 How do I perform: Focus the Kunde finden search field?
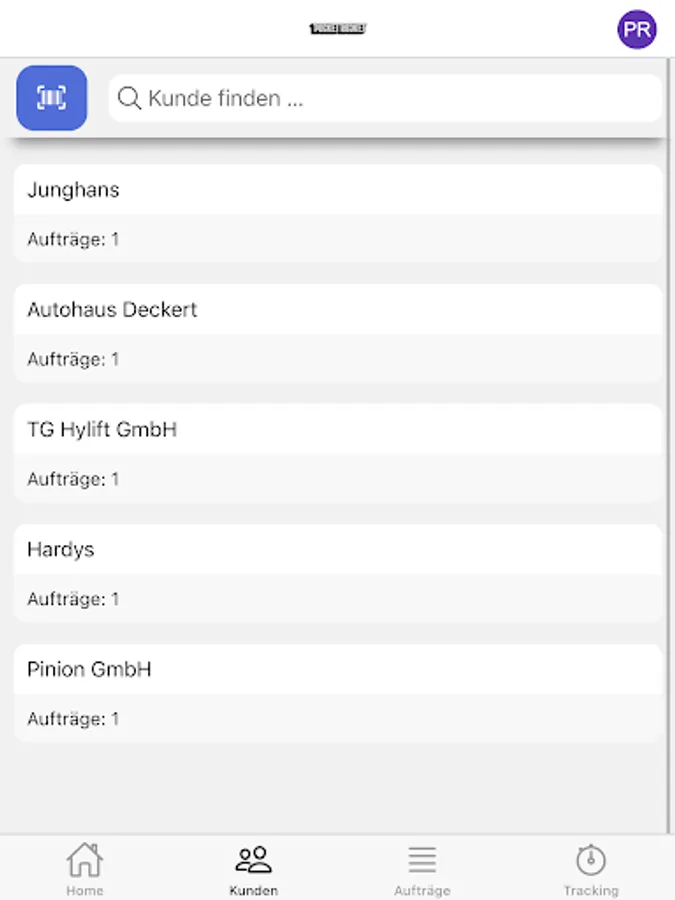385,98
